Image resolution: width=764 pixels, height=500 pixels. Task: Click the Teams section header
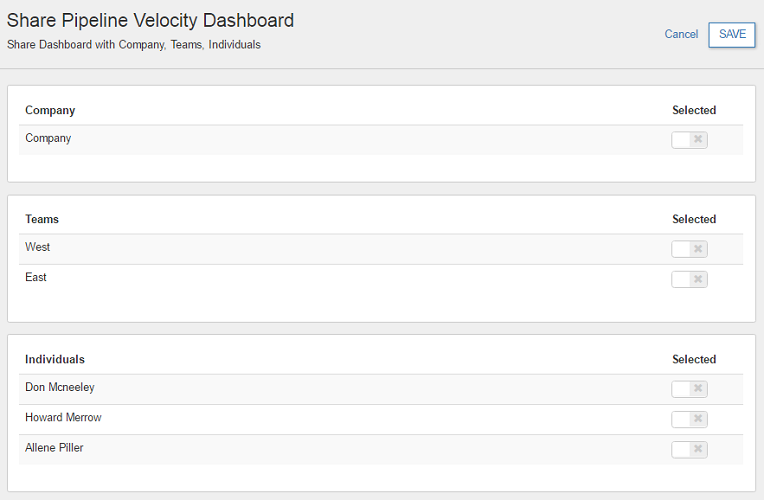click(x=42, y=219)
